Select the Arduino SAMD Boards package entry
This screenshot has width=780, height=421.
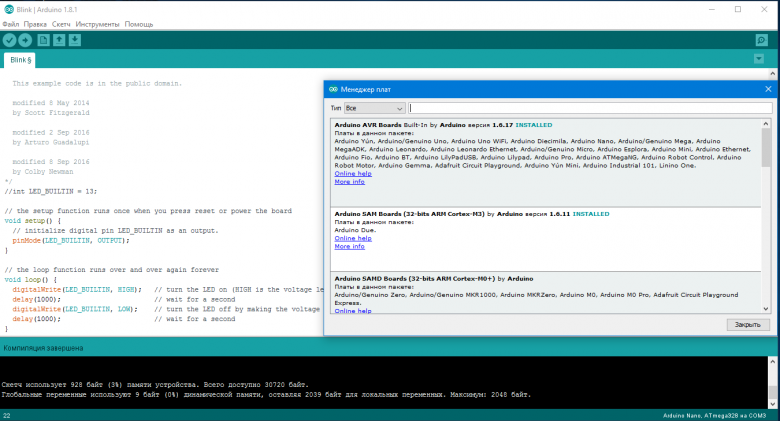546,293
